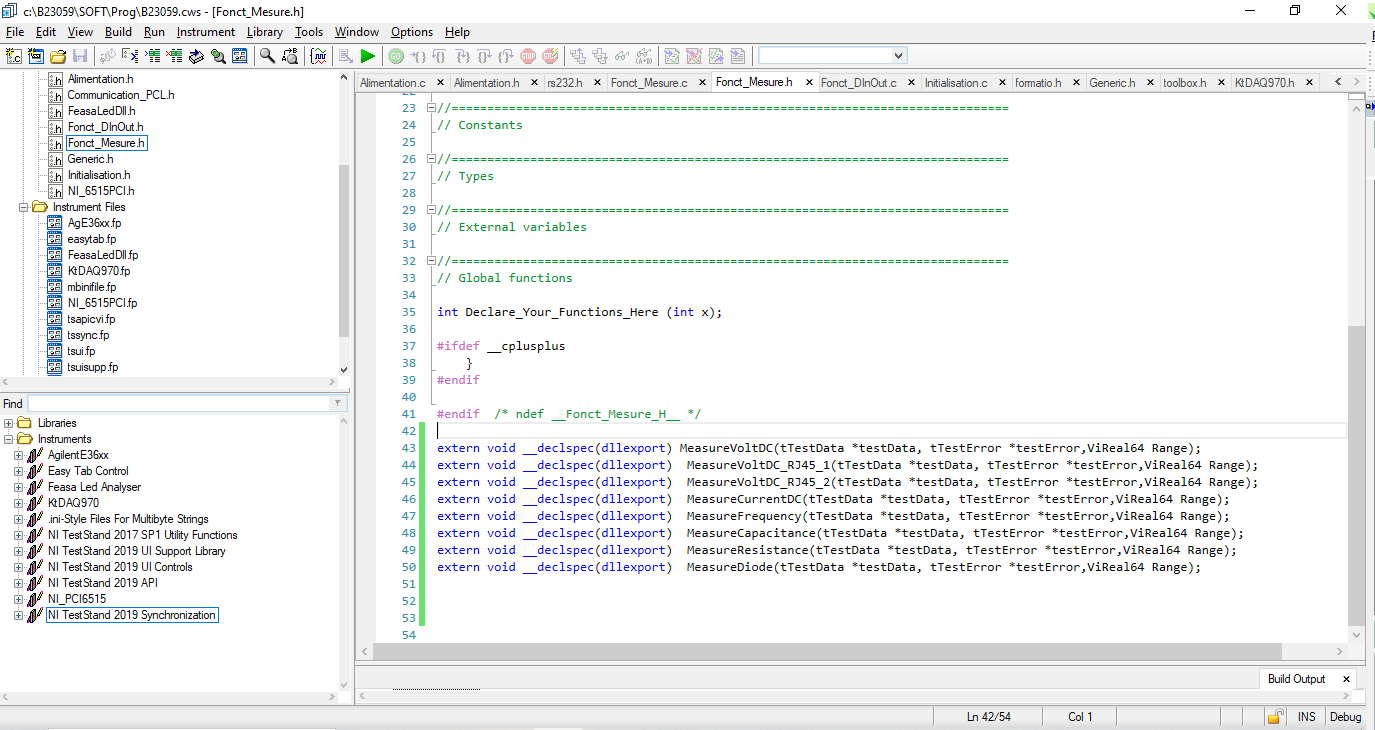Save the current file using the disk icon
1375x730 pixels.
[x=80, y=55]
